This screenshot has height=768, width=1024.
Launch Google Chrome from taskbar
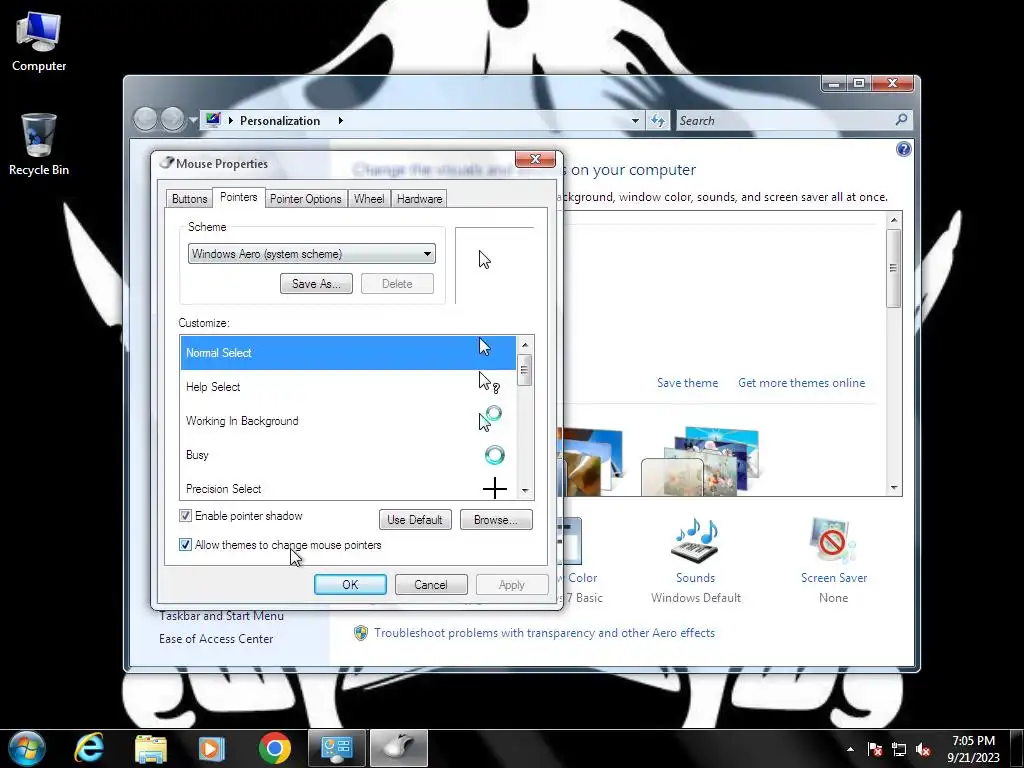click(274, 748)
